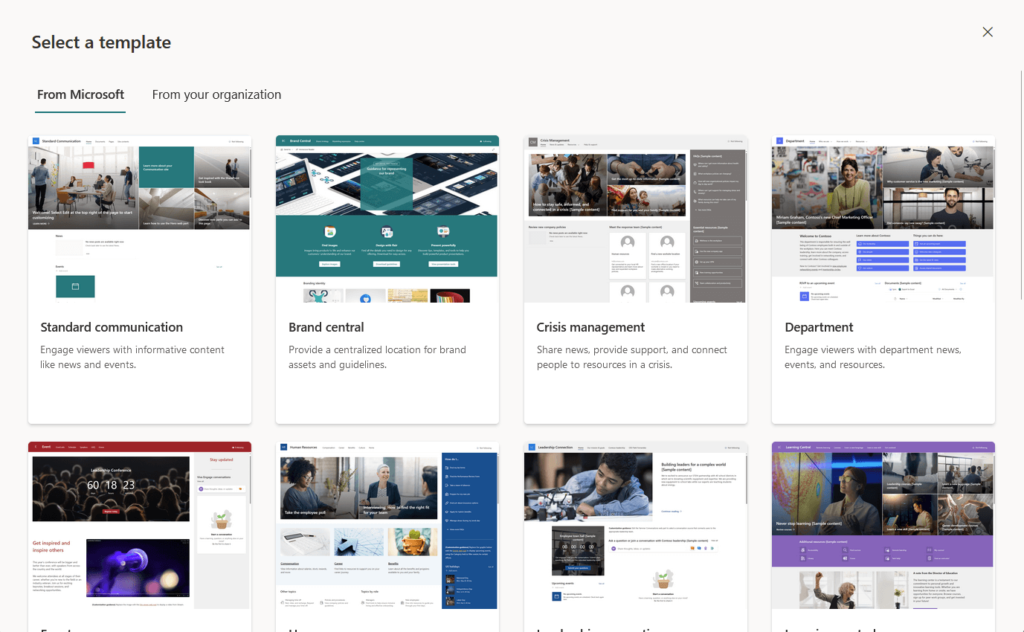Viewport: 1024px width, 632px height.
Task: Choose the Human Resources template preview
Action: pos(387,526)
